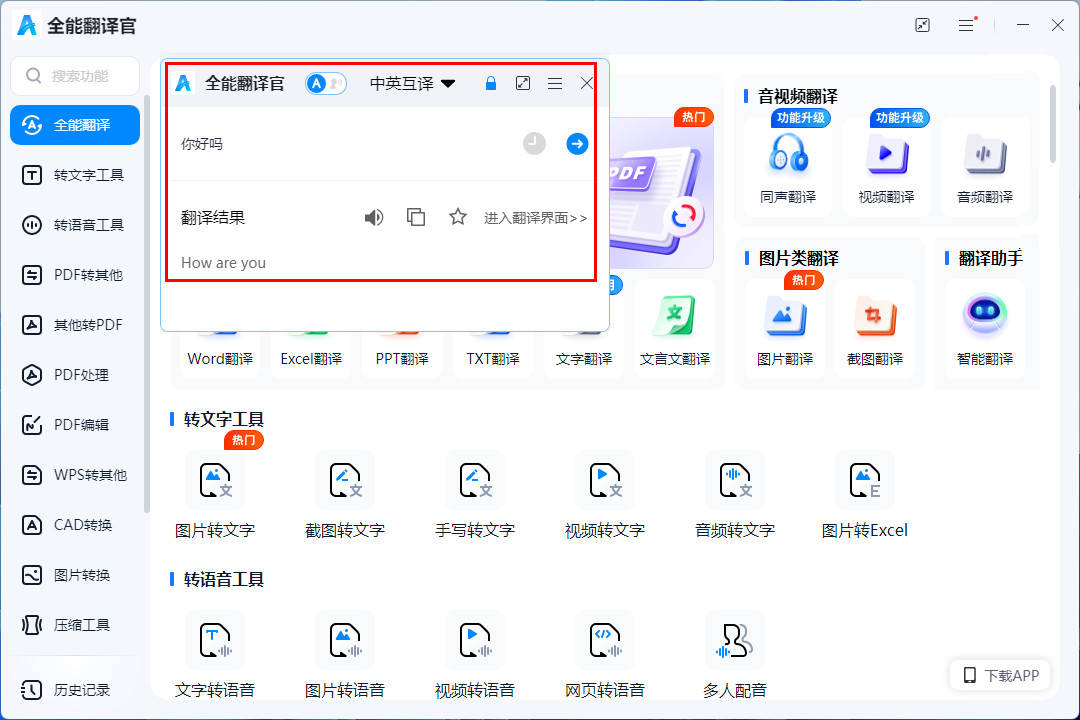Open the 文字转语音 tool

pos(215,655)
